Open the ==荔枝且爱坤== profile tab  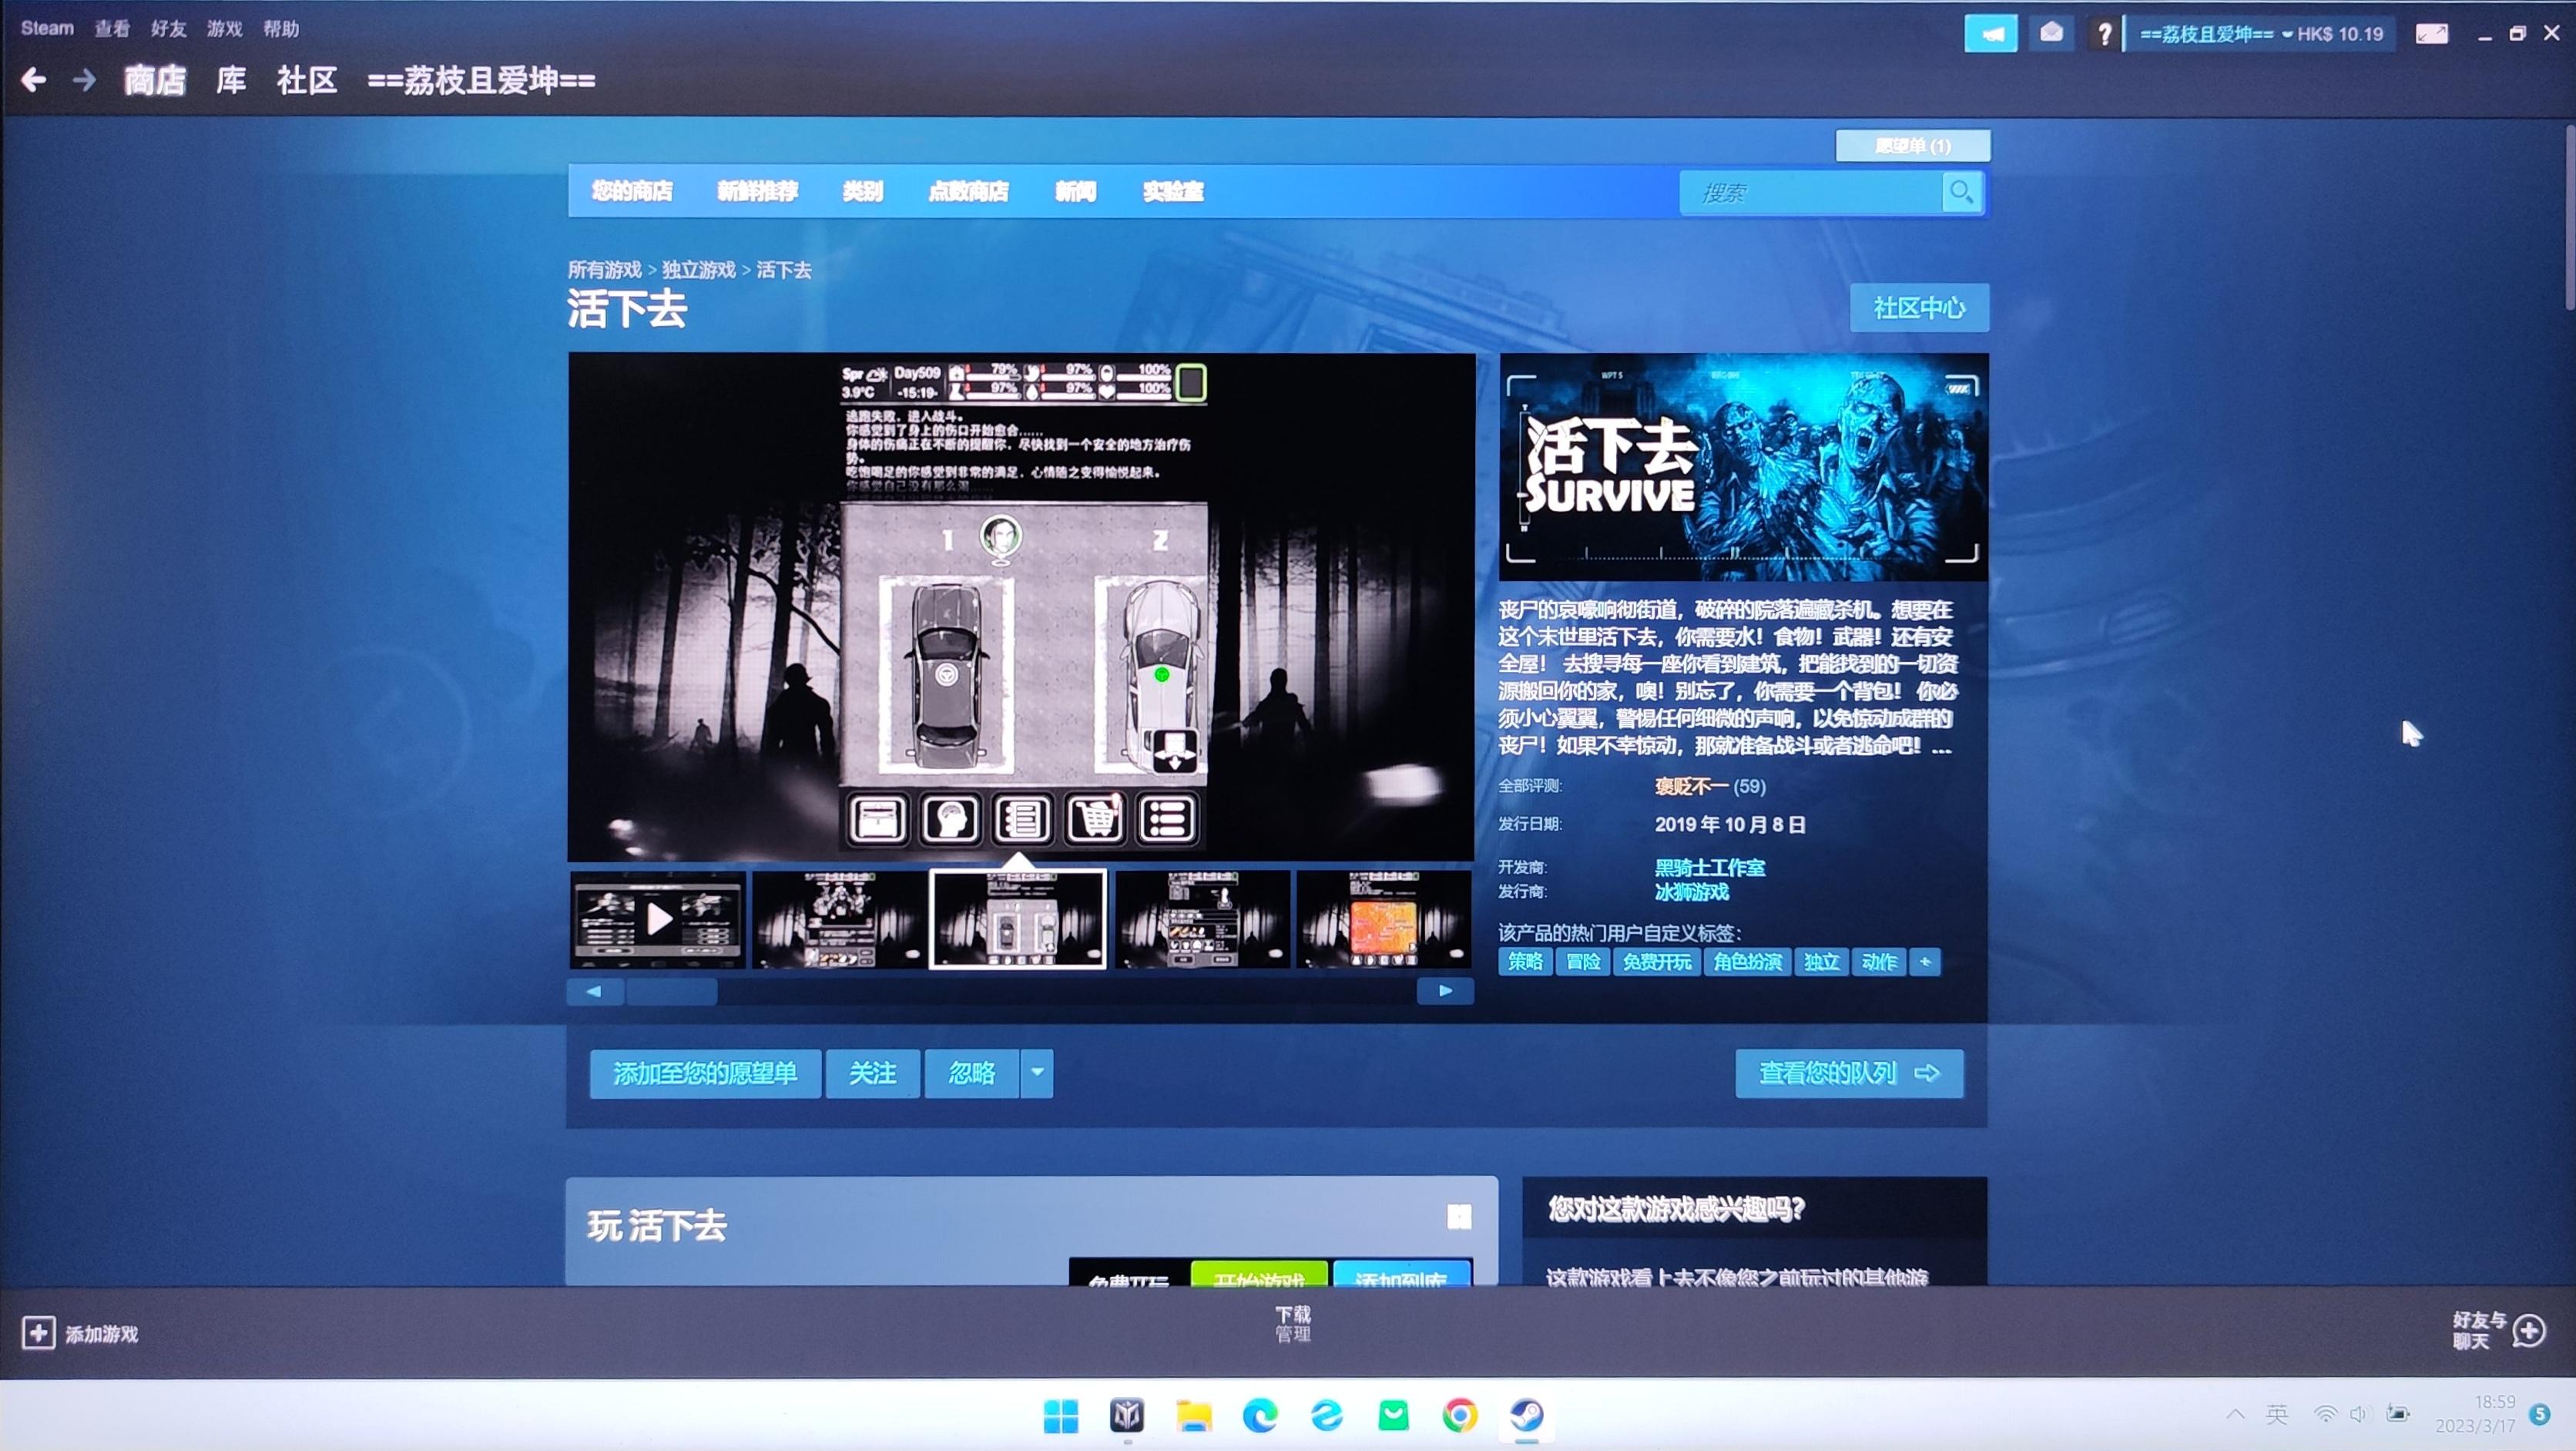pos(481,80)
